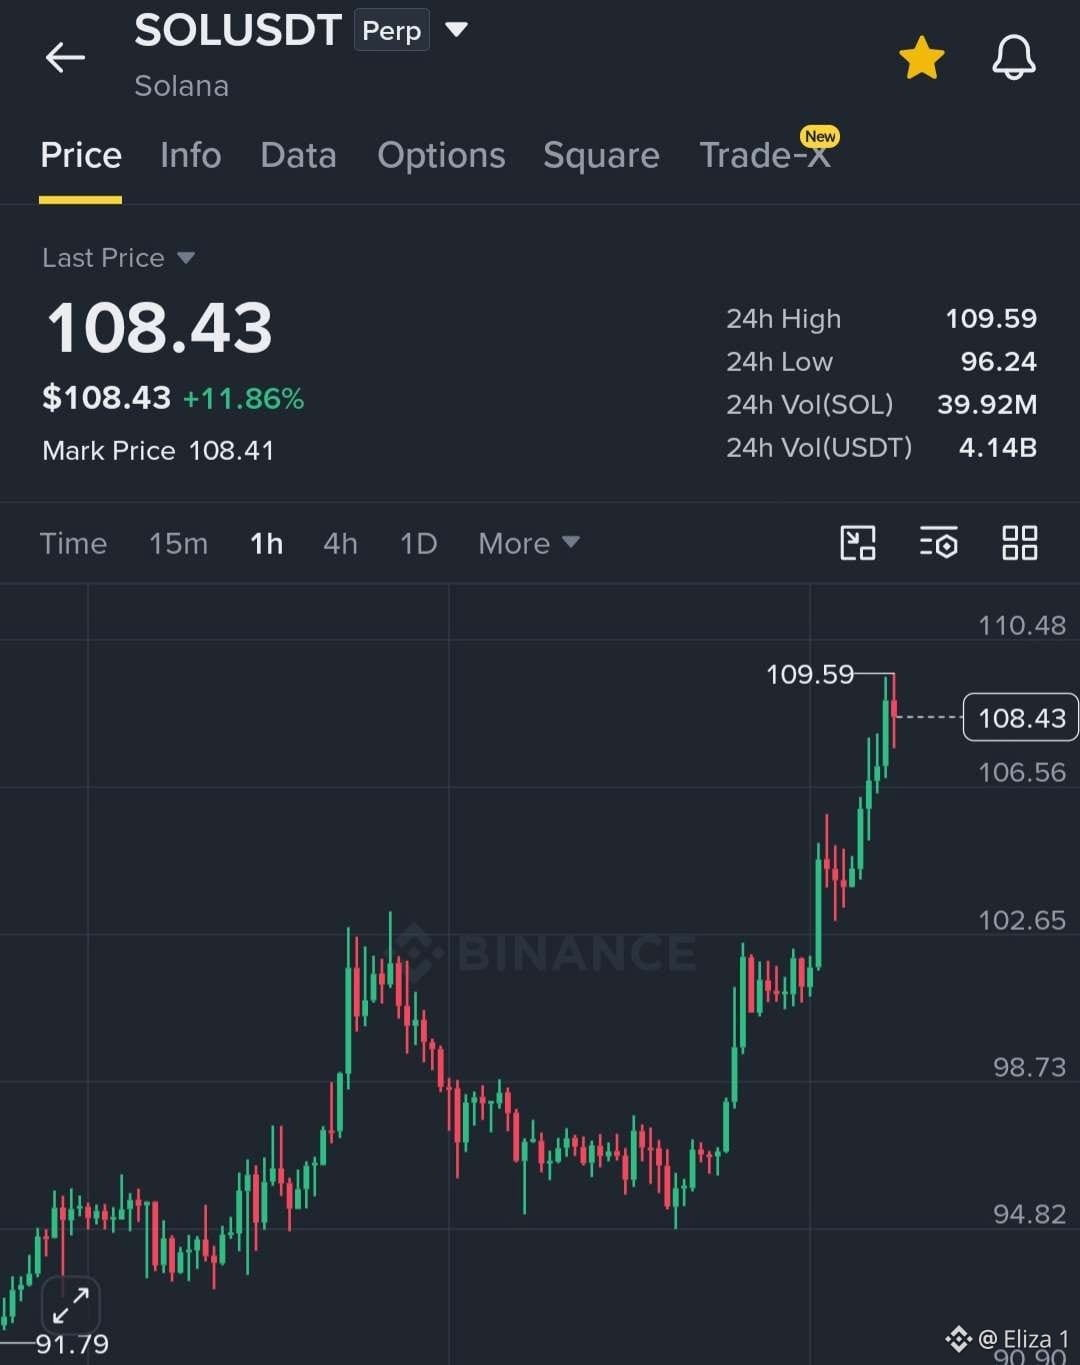
Task: Click the current price label 108.43 on axis
Action: 1020,717
